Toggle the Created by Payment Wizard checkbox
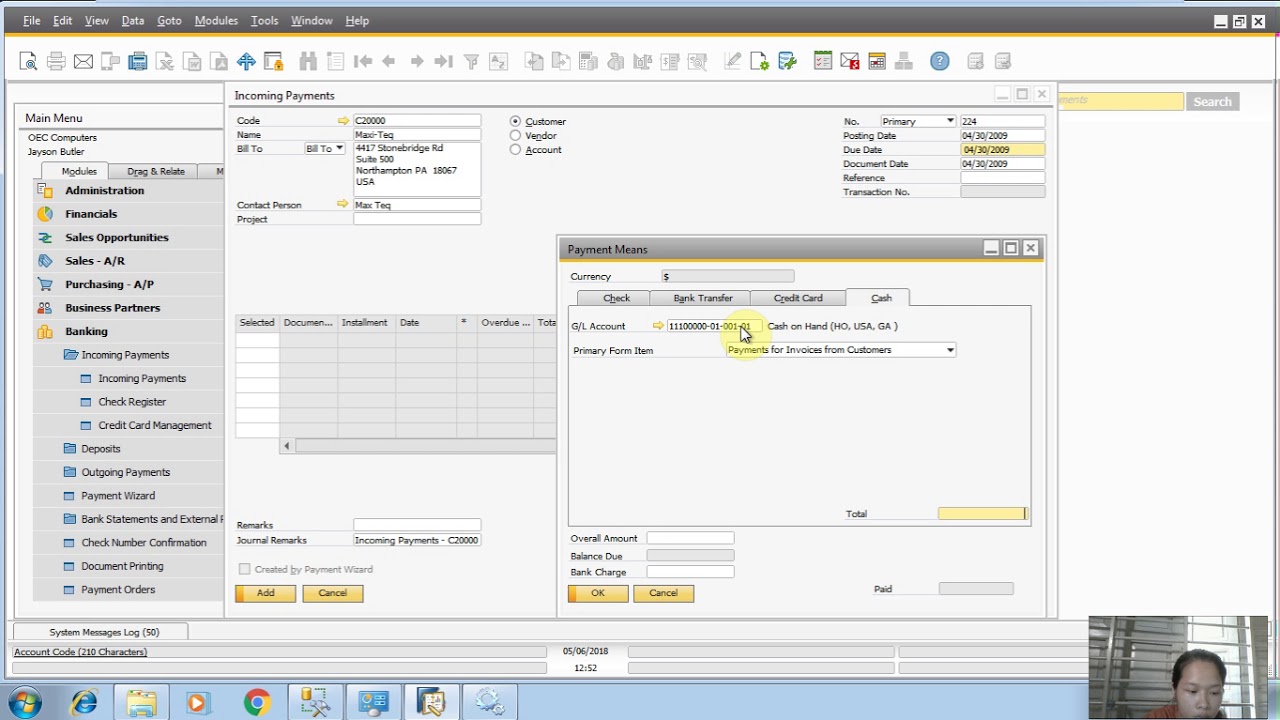Image resolution: width=1280 pixels, height=720 pixels. [x=244, y=569]
